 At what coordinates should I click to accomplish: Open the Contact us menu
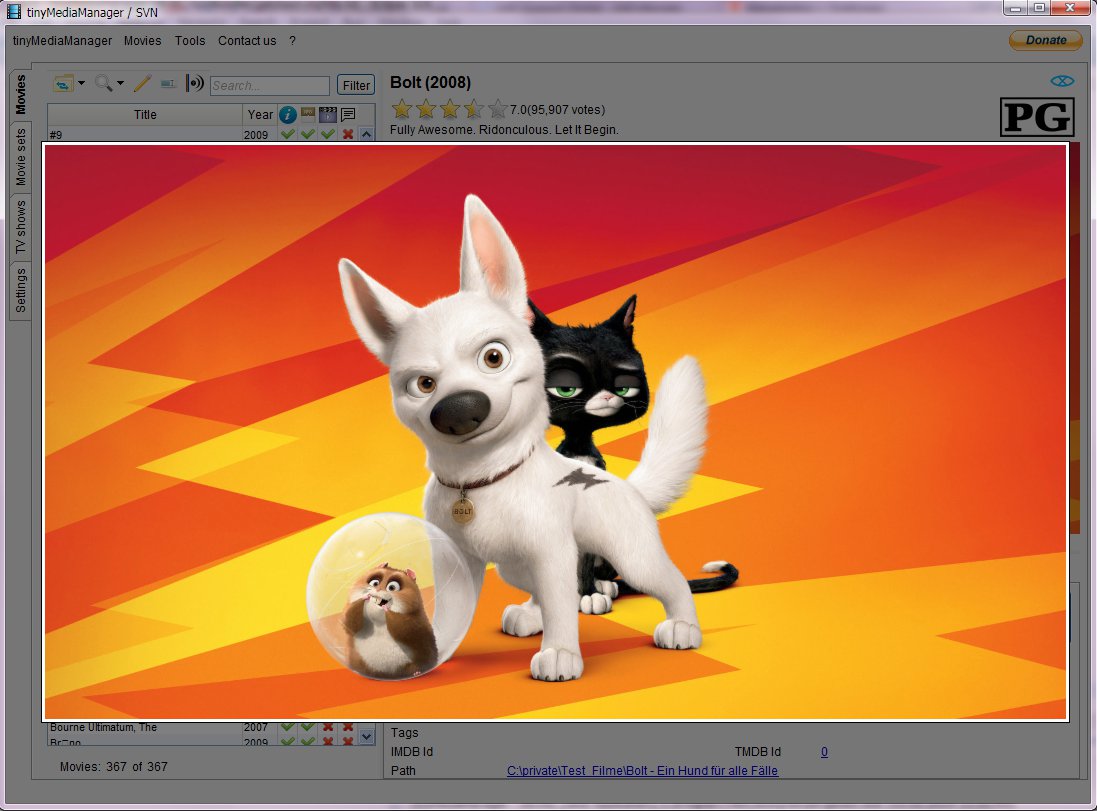pos(247,41)
